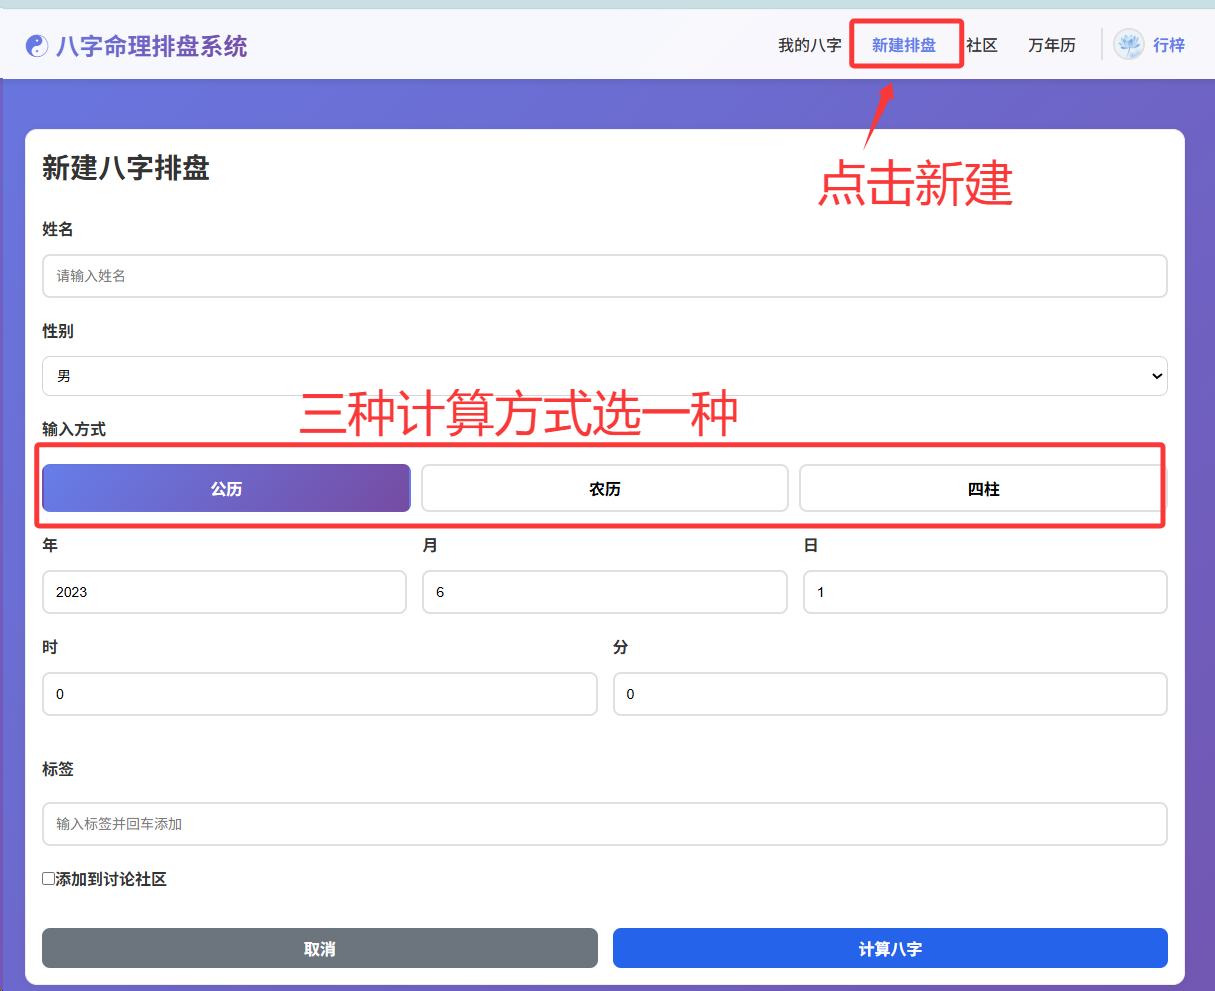Select the 农历 input method
Image resolution: width=1215 pixels, height=991 pixels.
point(604,489)
